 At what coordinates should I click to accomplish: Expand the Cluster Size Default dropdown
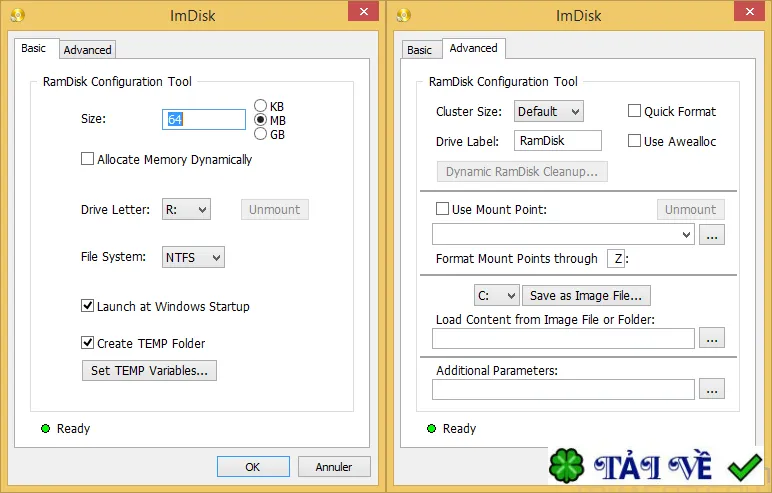(x=548, y=111)
